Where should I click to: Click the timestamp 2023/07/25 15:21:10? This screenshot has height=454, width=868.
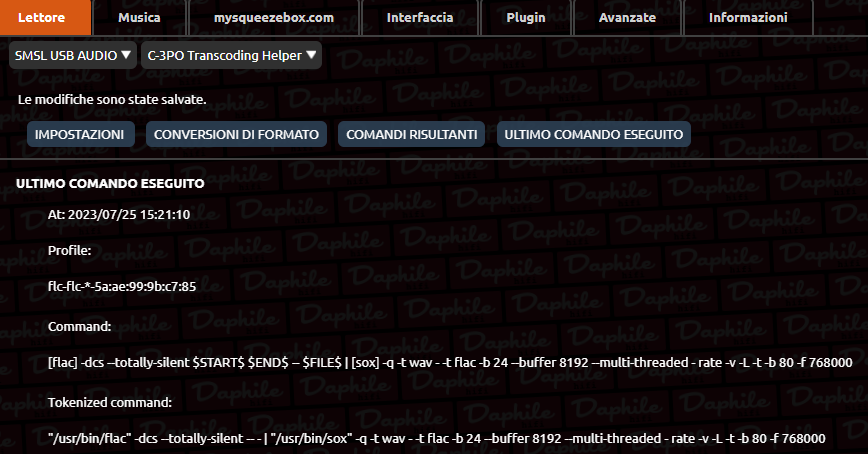pos(129,215)
